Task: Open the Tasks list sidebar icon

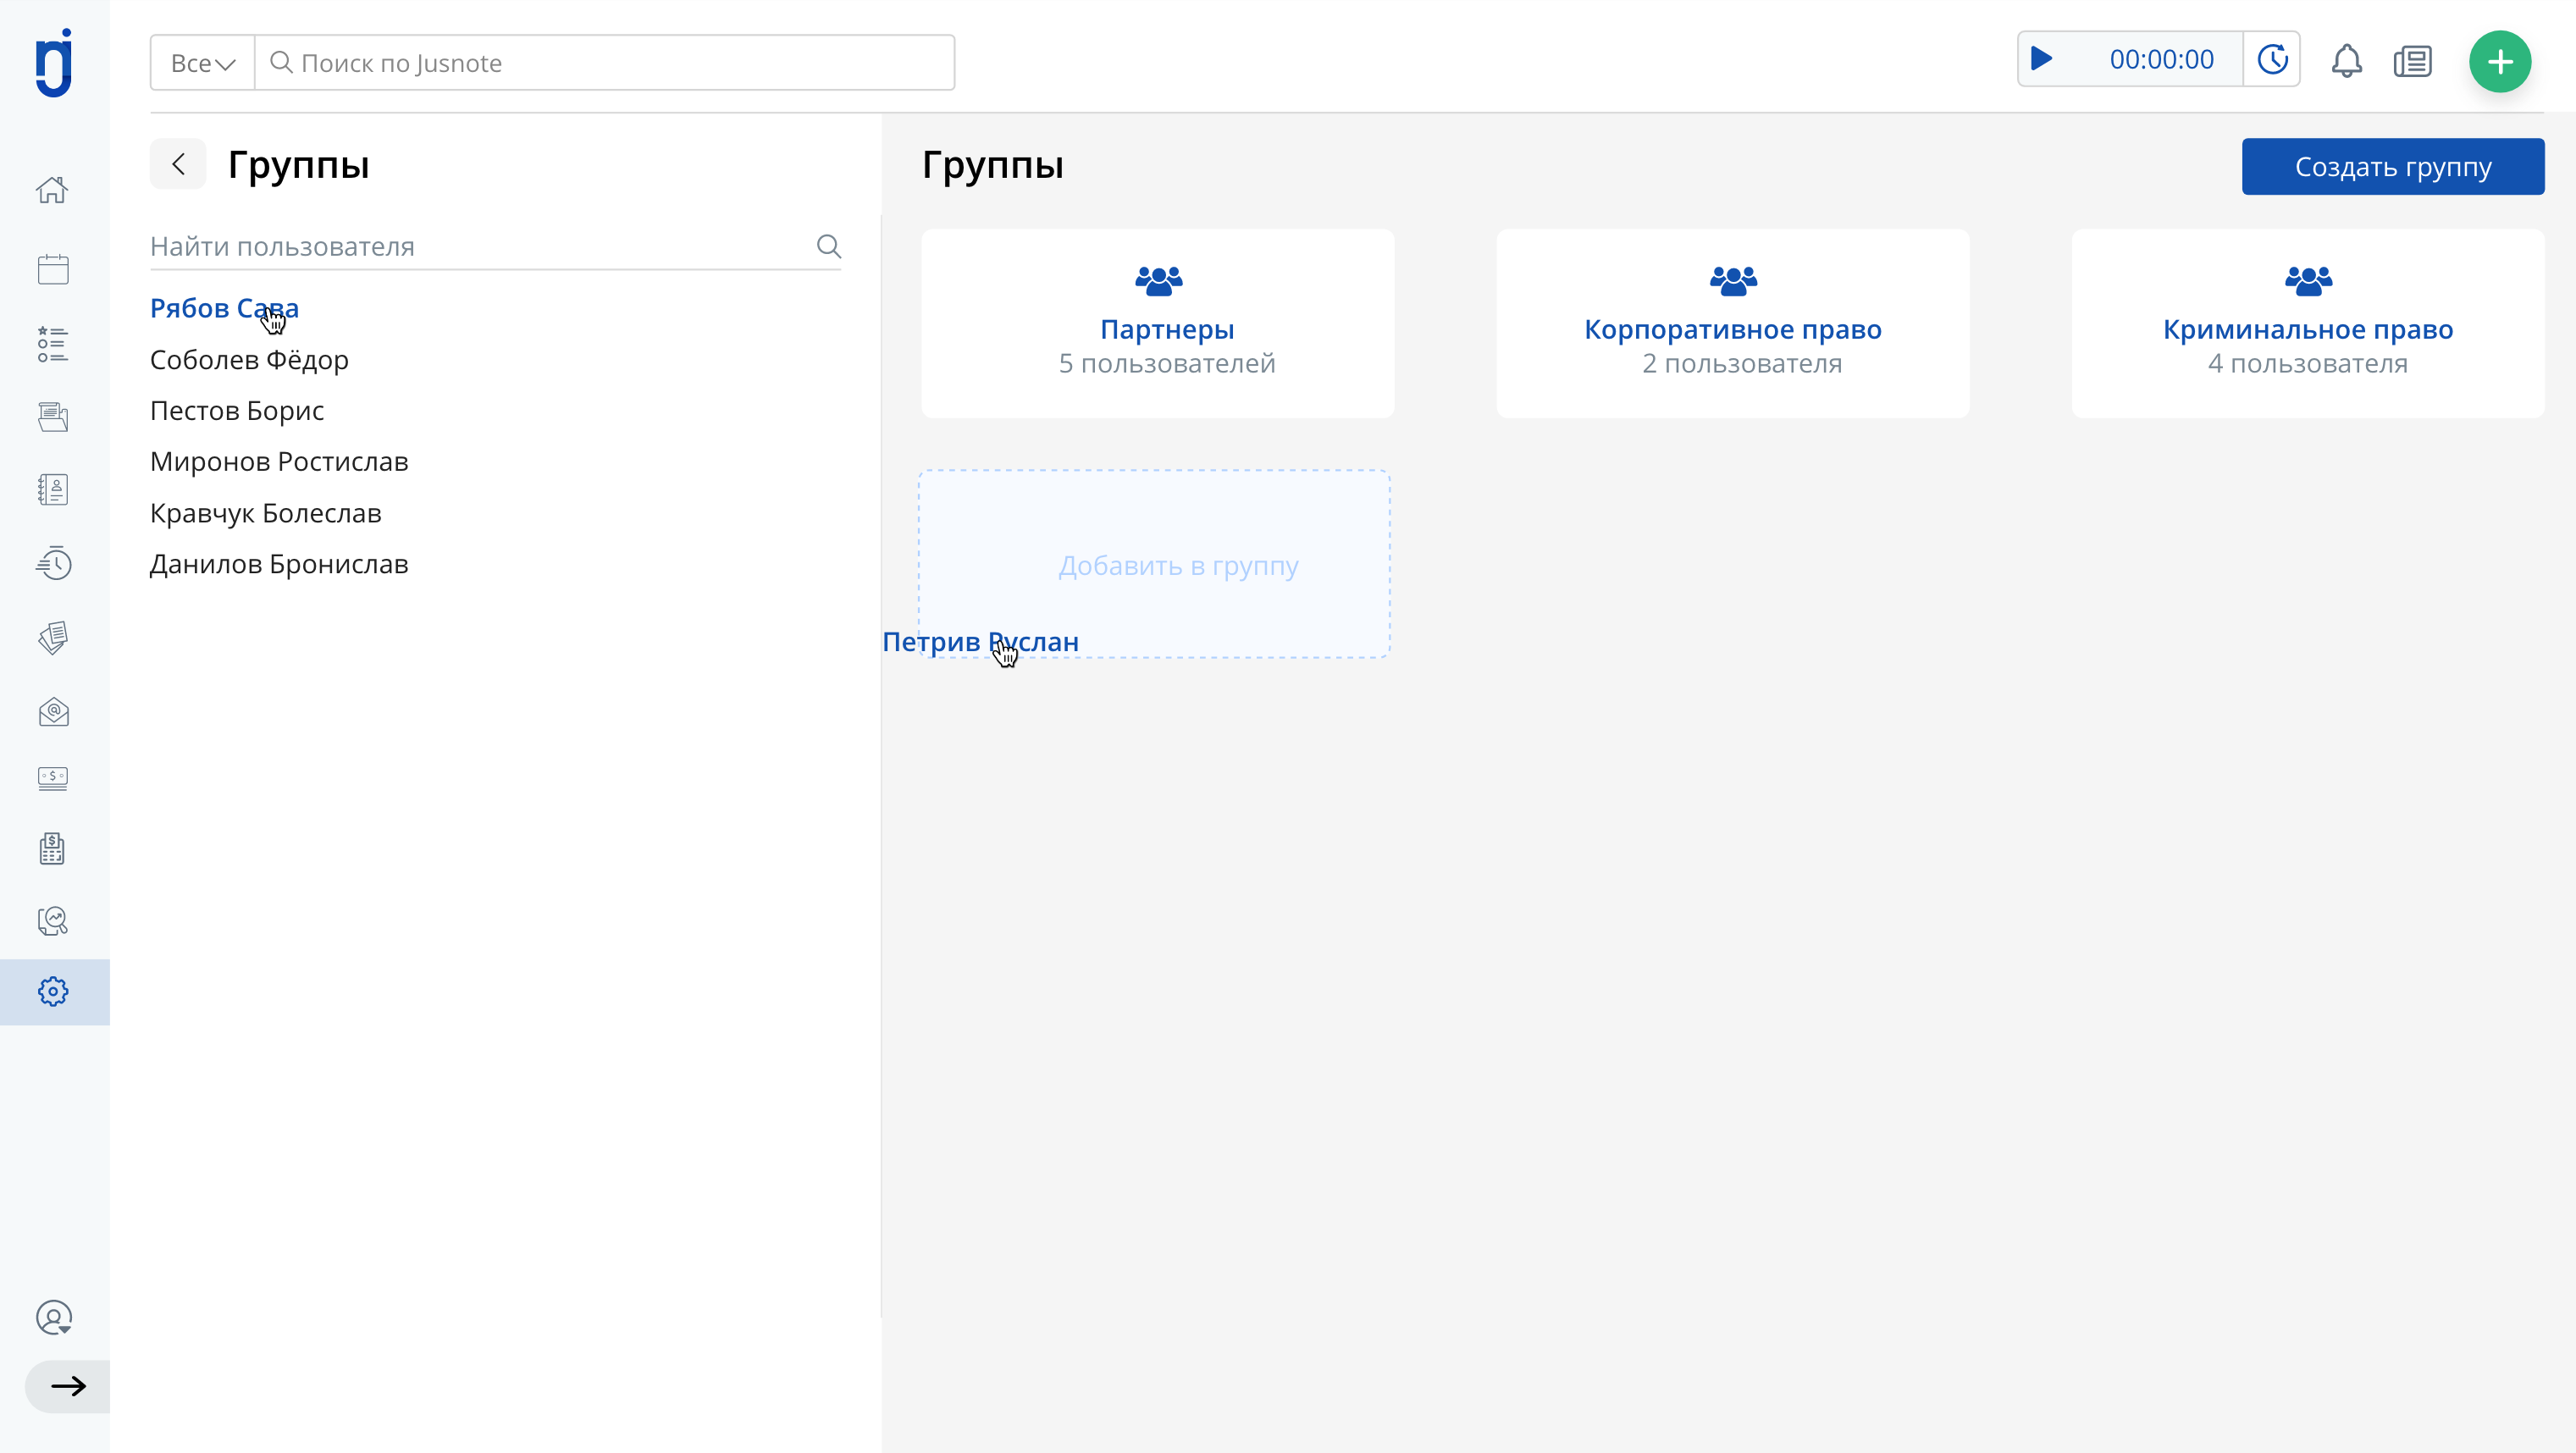Action: point(53,344)
